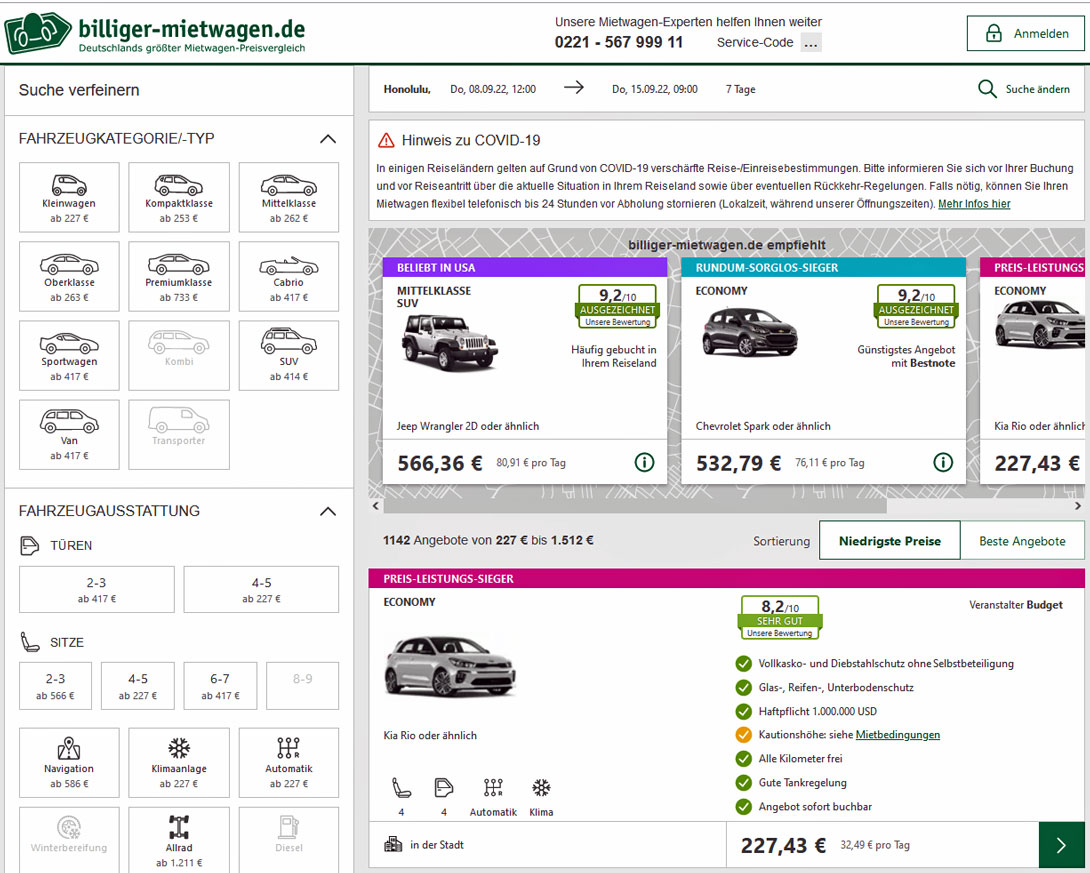
Task: Open the Mehr Infos hier link
Action: [974, 204]
